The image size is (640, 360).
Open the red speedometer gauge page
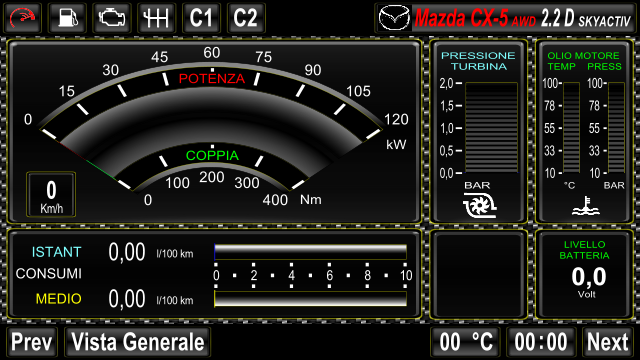point(22,18)
